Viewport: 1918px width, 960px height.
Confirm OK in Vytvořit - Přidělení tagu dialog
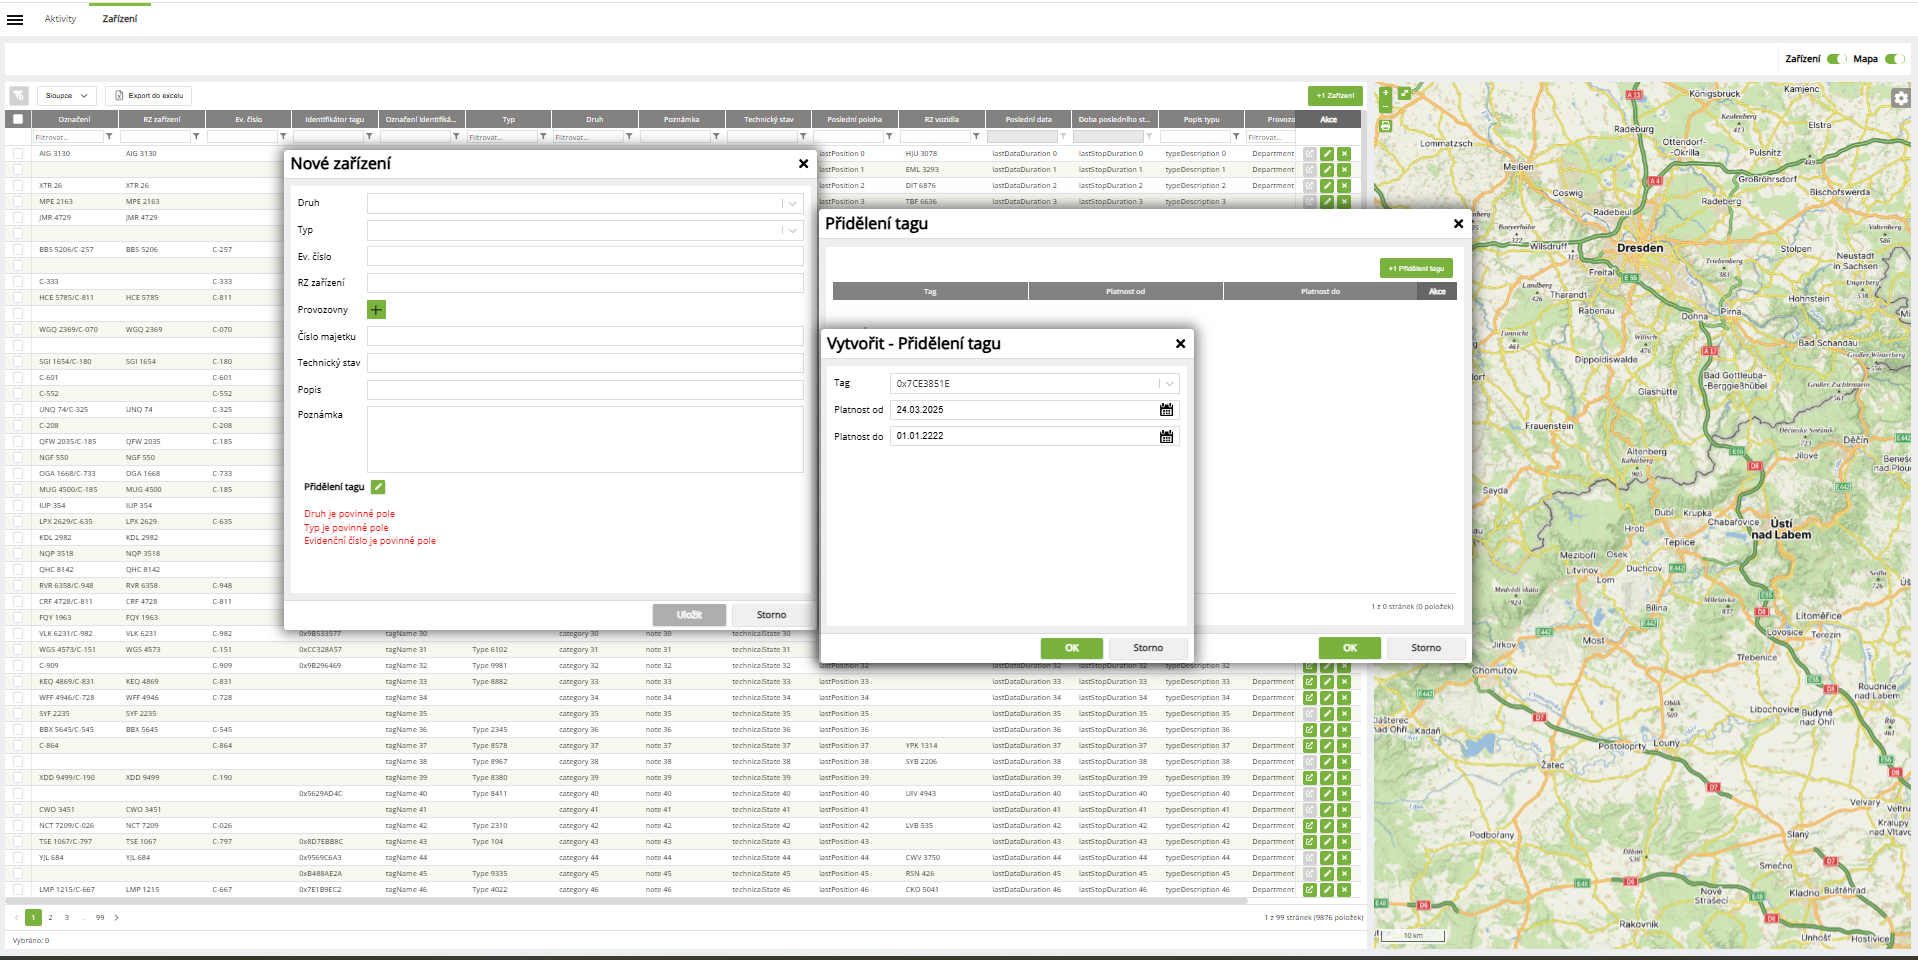point(1072,648)
